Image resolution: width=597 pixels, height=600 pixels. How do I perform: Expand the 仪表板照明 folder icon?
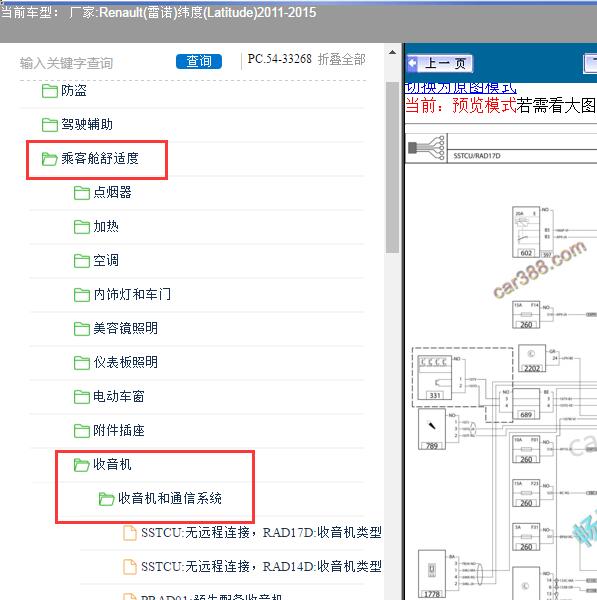82,363
